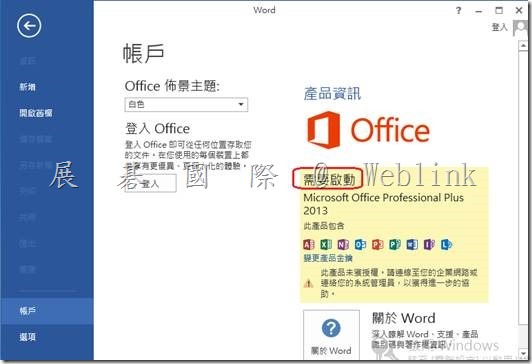Click the scrollbar up arrow
The width and height of the screenshot is (532, 364).
point(523,45)
